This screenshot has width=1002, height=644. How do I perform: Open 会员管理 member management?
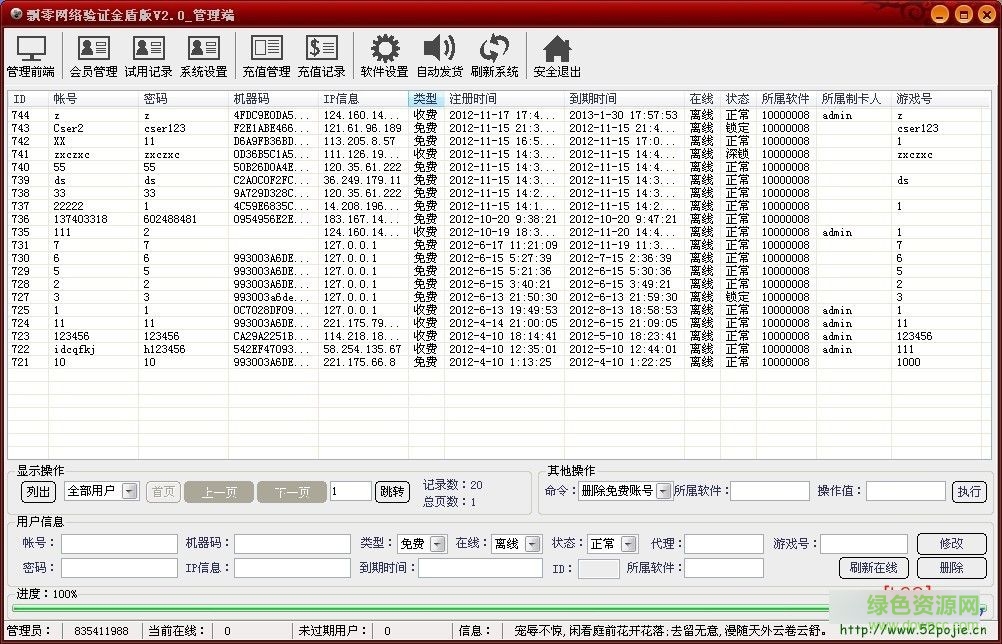coord(93,55)
